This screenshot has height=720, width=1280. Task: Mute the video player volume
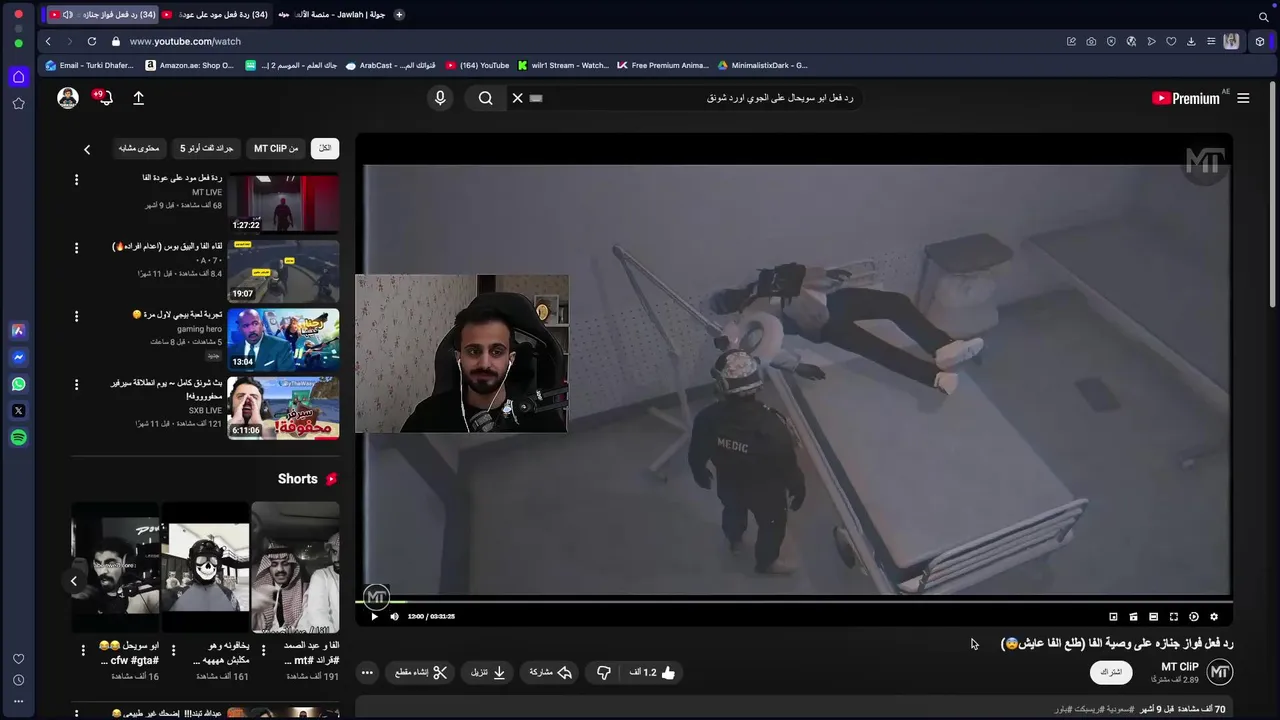[394, 617]
